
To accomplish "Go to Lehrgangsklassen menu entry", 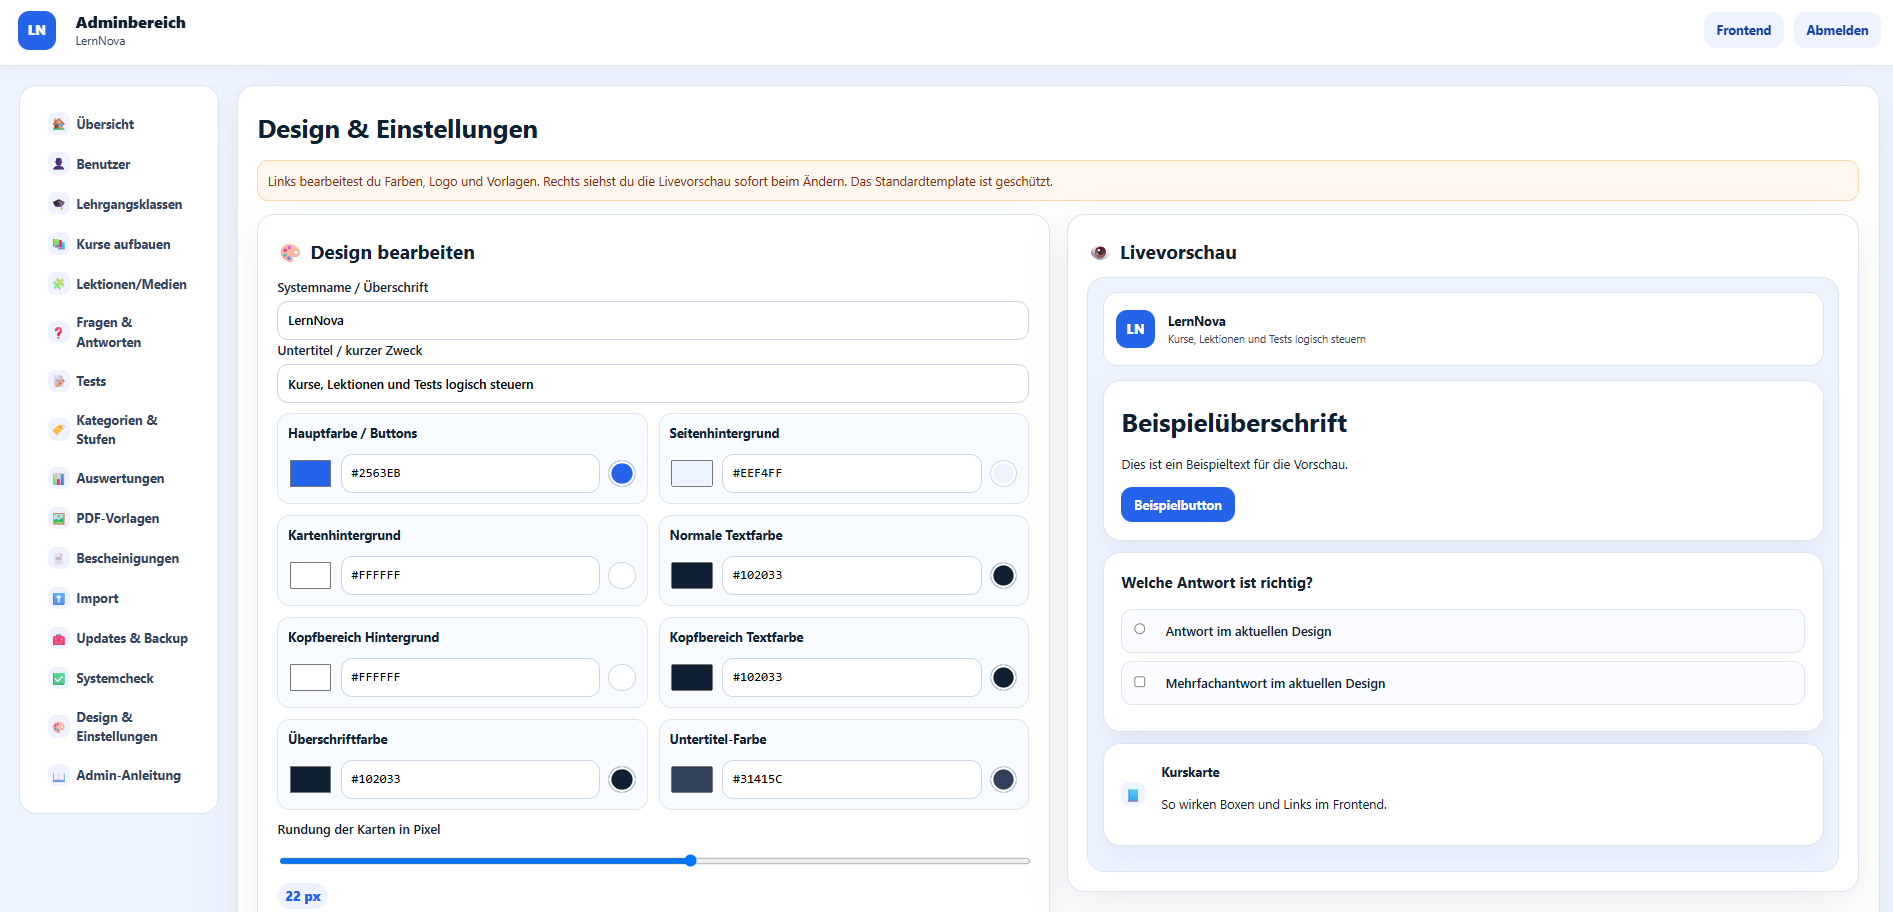I will click(129, 204).
